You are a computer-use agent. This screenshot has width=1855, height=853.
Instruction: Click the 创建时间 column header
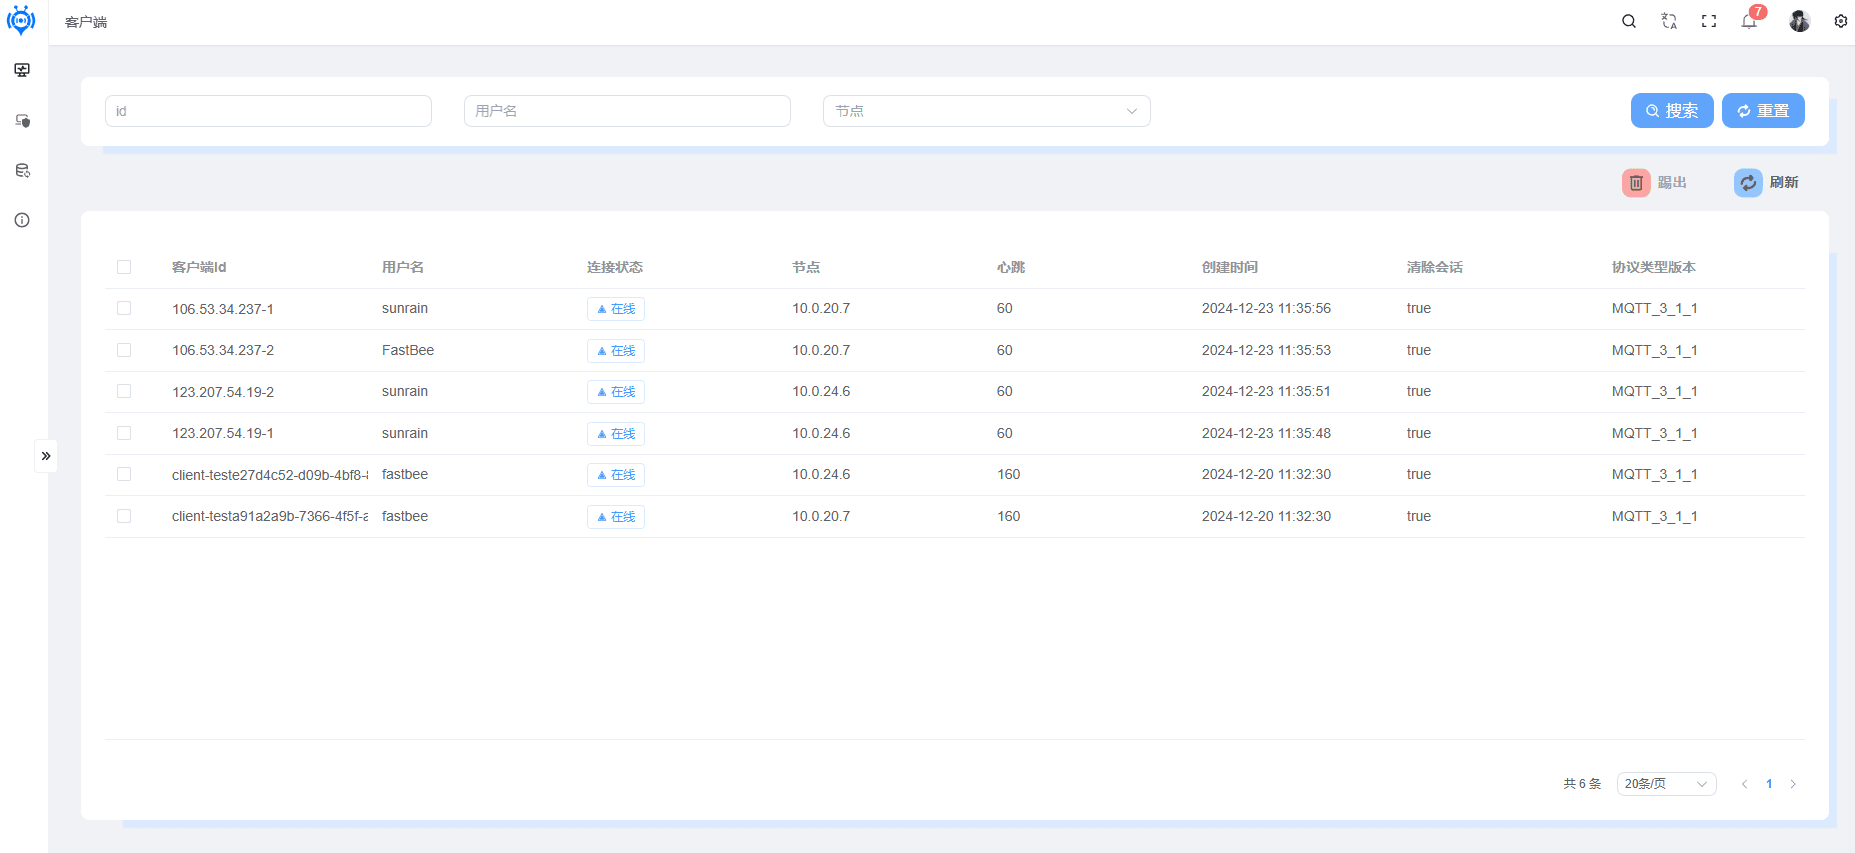tap(1230, 267)
